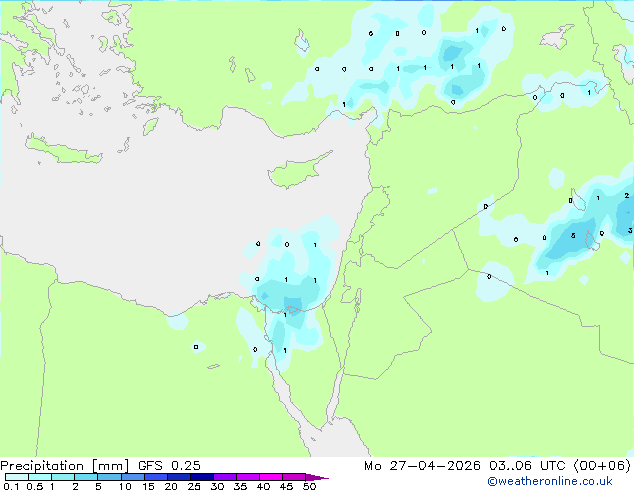Click the 'Precipitation [mm]' title text

(65, 466)
